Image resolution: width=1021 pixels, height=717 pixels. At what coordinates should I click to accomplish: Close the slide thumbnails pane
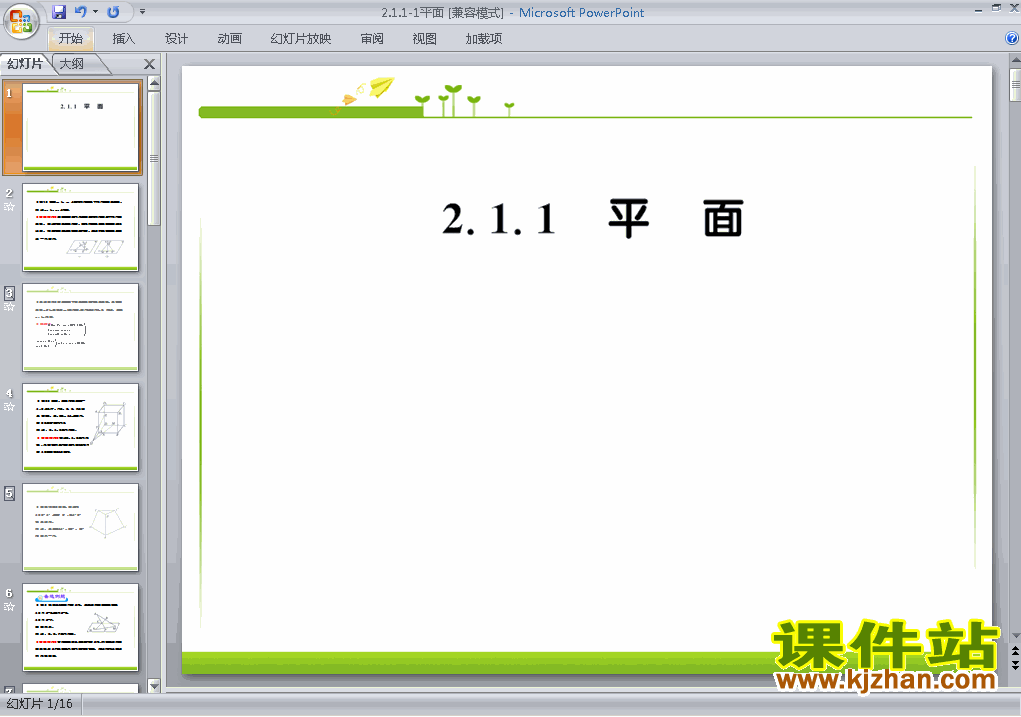click(x=149, y=64)
